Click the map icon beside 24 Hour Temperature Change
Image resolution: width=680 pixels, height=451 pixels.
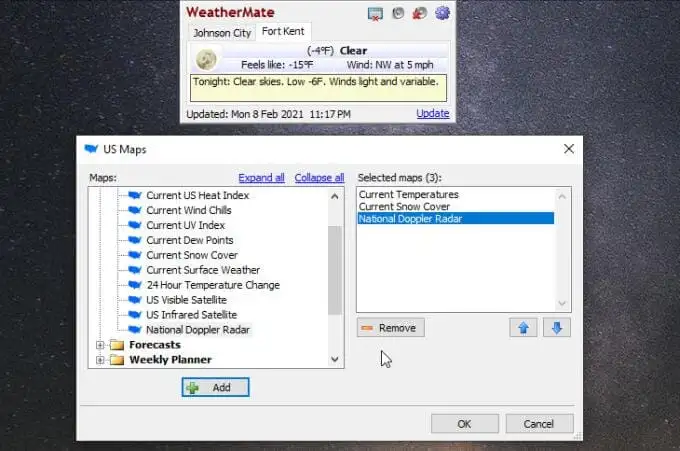pos(135,285)
